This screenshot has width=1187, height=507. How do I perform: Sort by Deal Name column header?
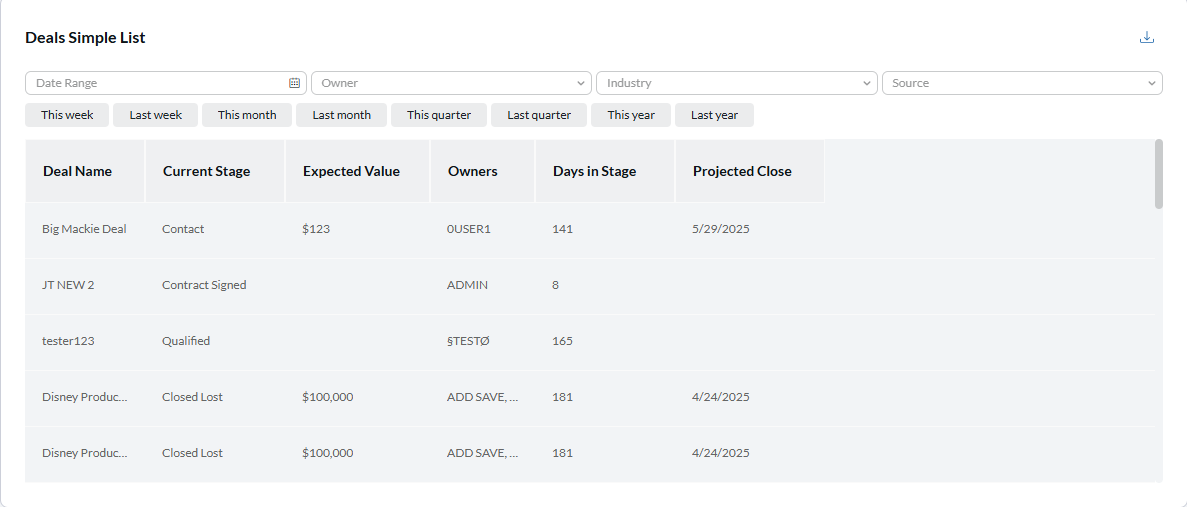pos(78,171)
